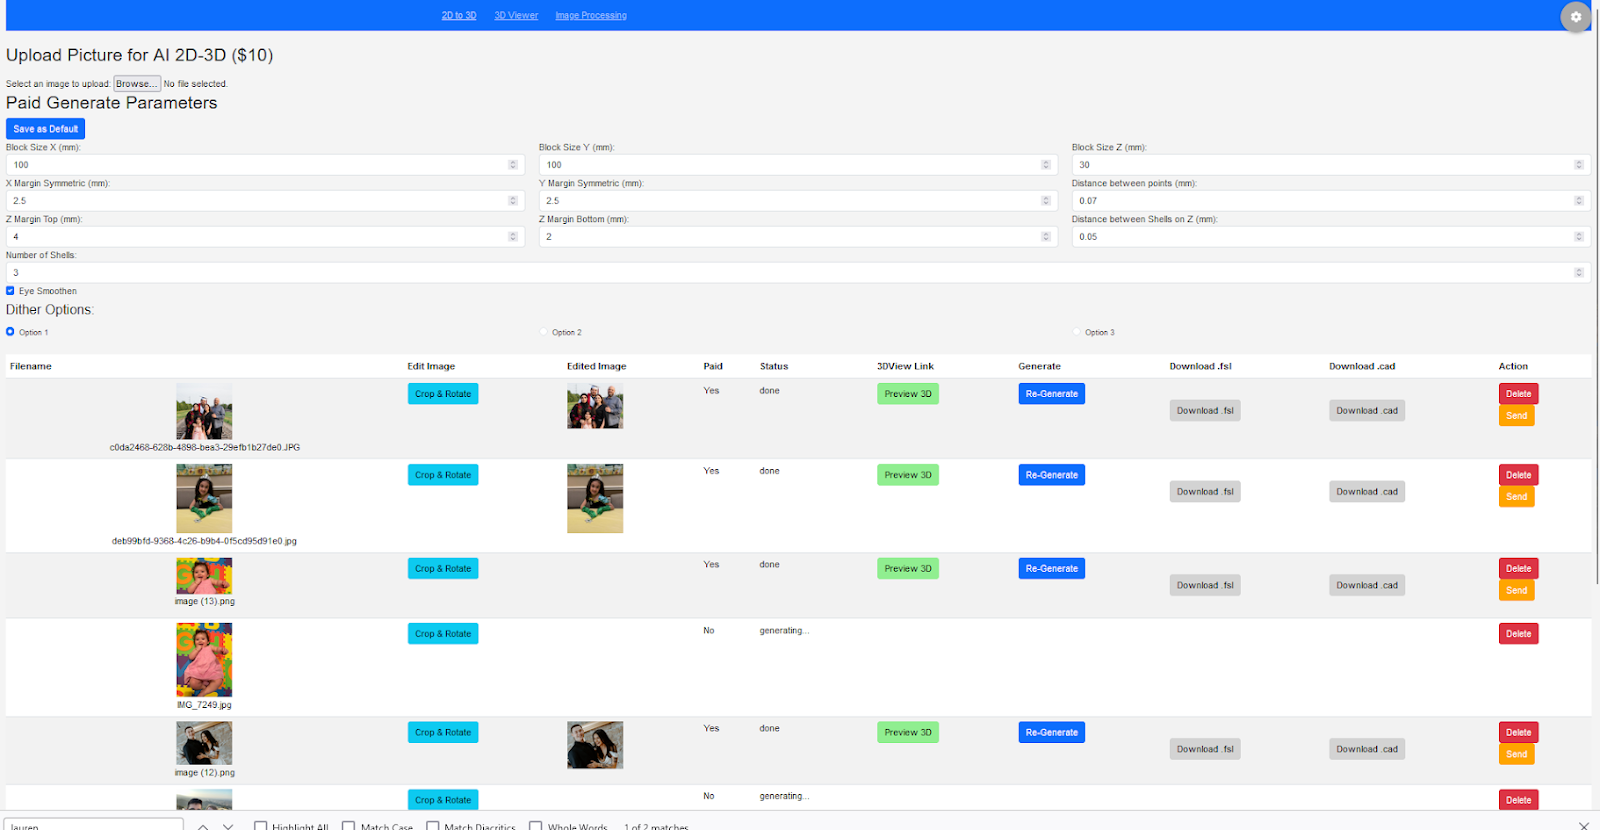Screen dimensions: 1600x830
Task: Open the settings gear icon
Action: coord(1575,17)
